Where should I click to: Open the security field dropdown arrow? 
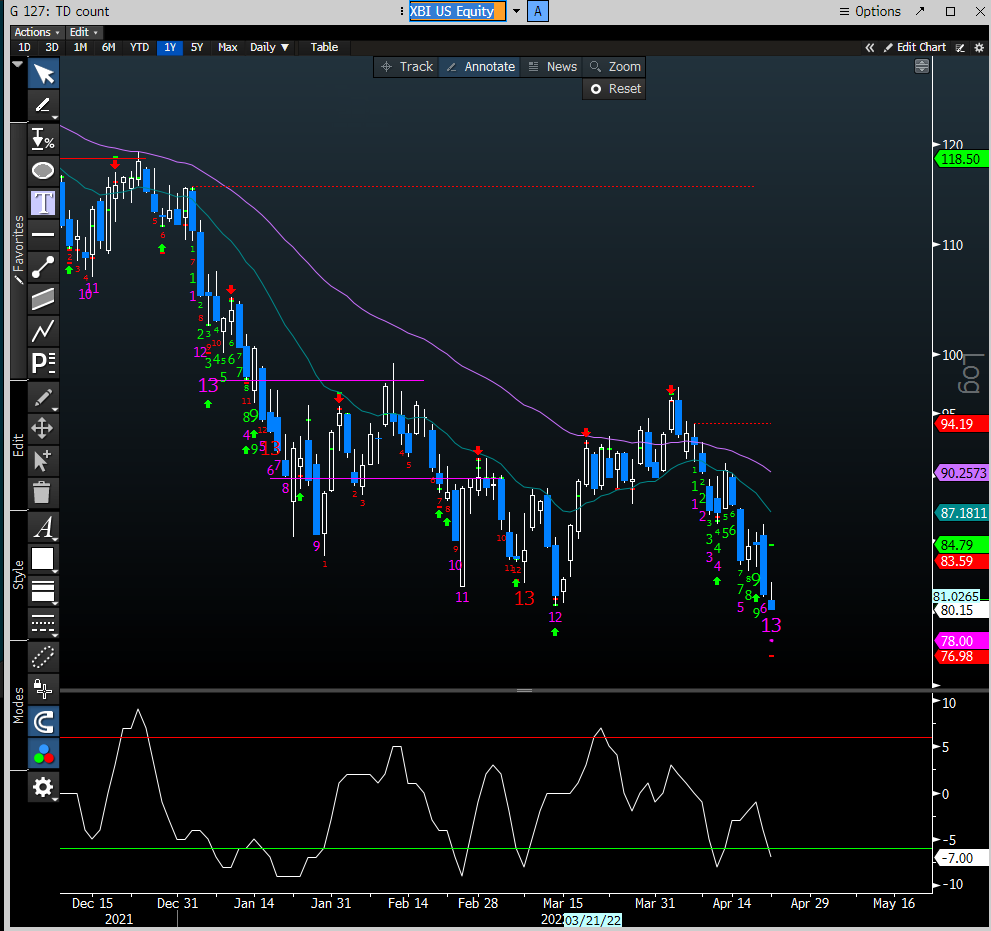(x=516, y=11)
